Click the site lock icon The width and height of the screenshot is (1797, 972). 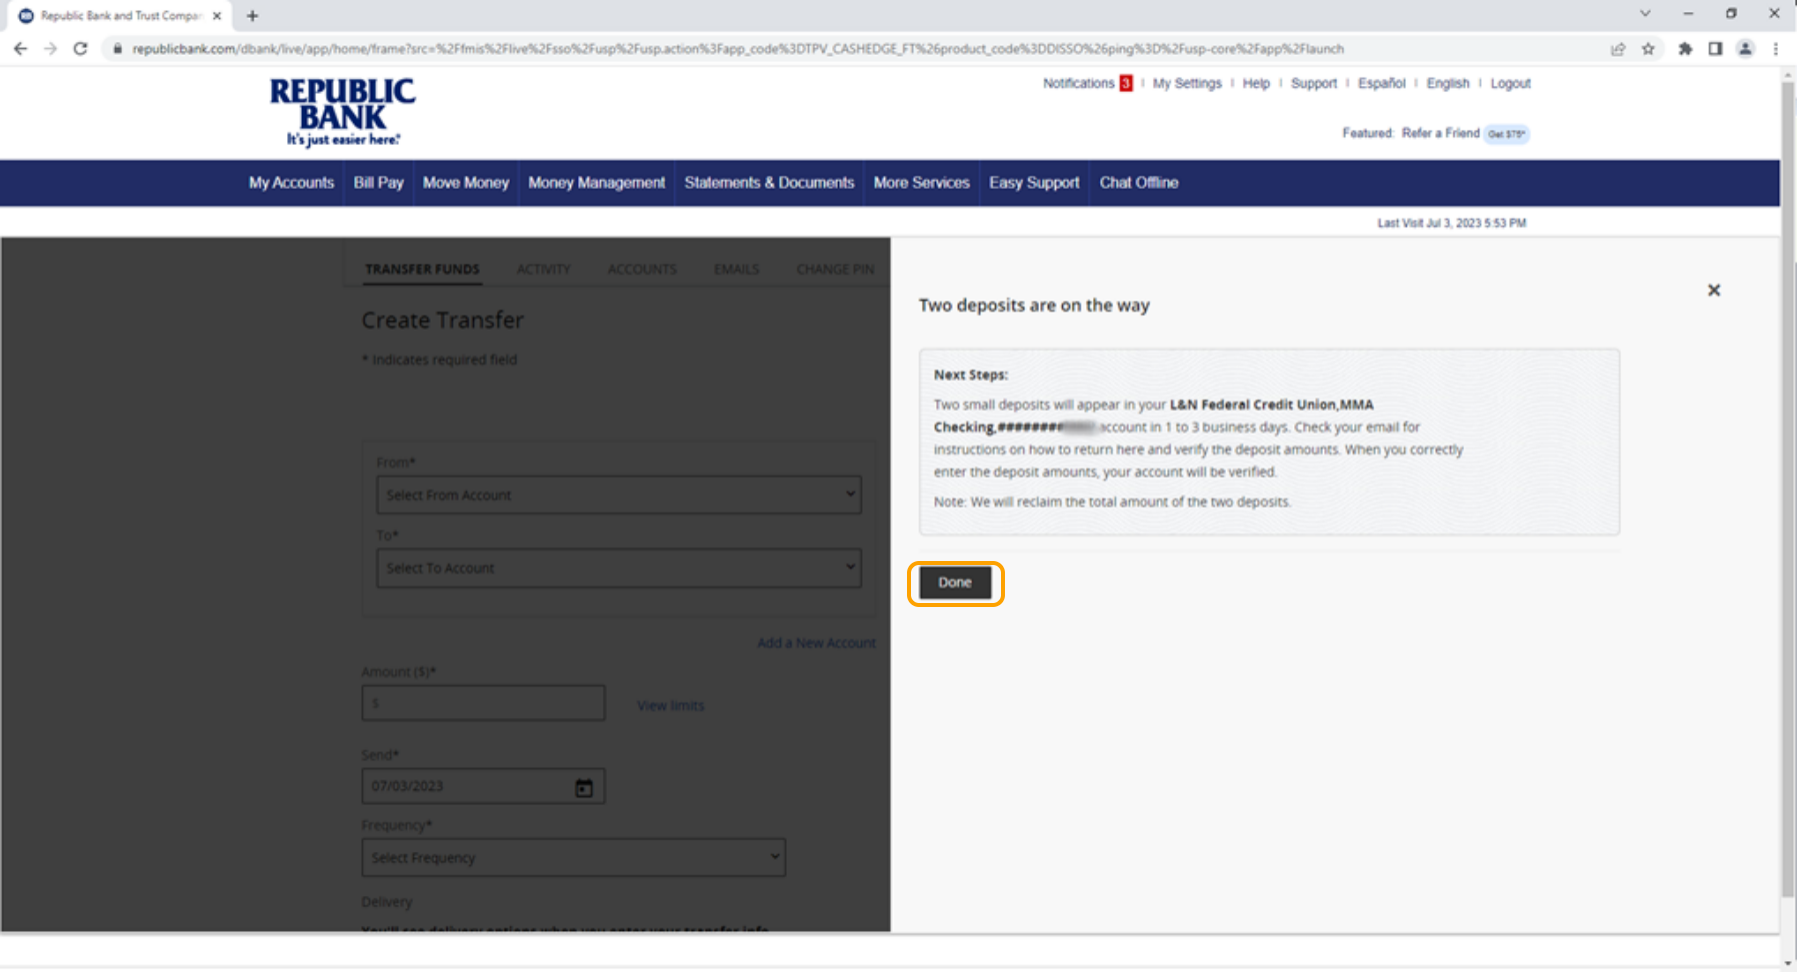coord(117,48)
